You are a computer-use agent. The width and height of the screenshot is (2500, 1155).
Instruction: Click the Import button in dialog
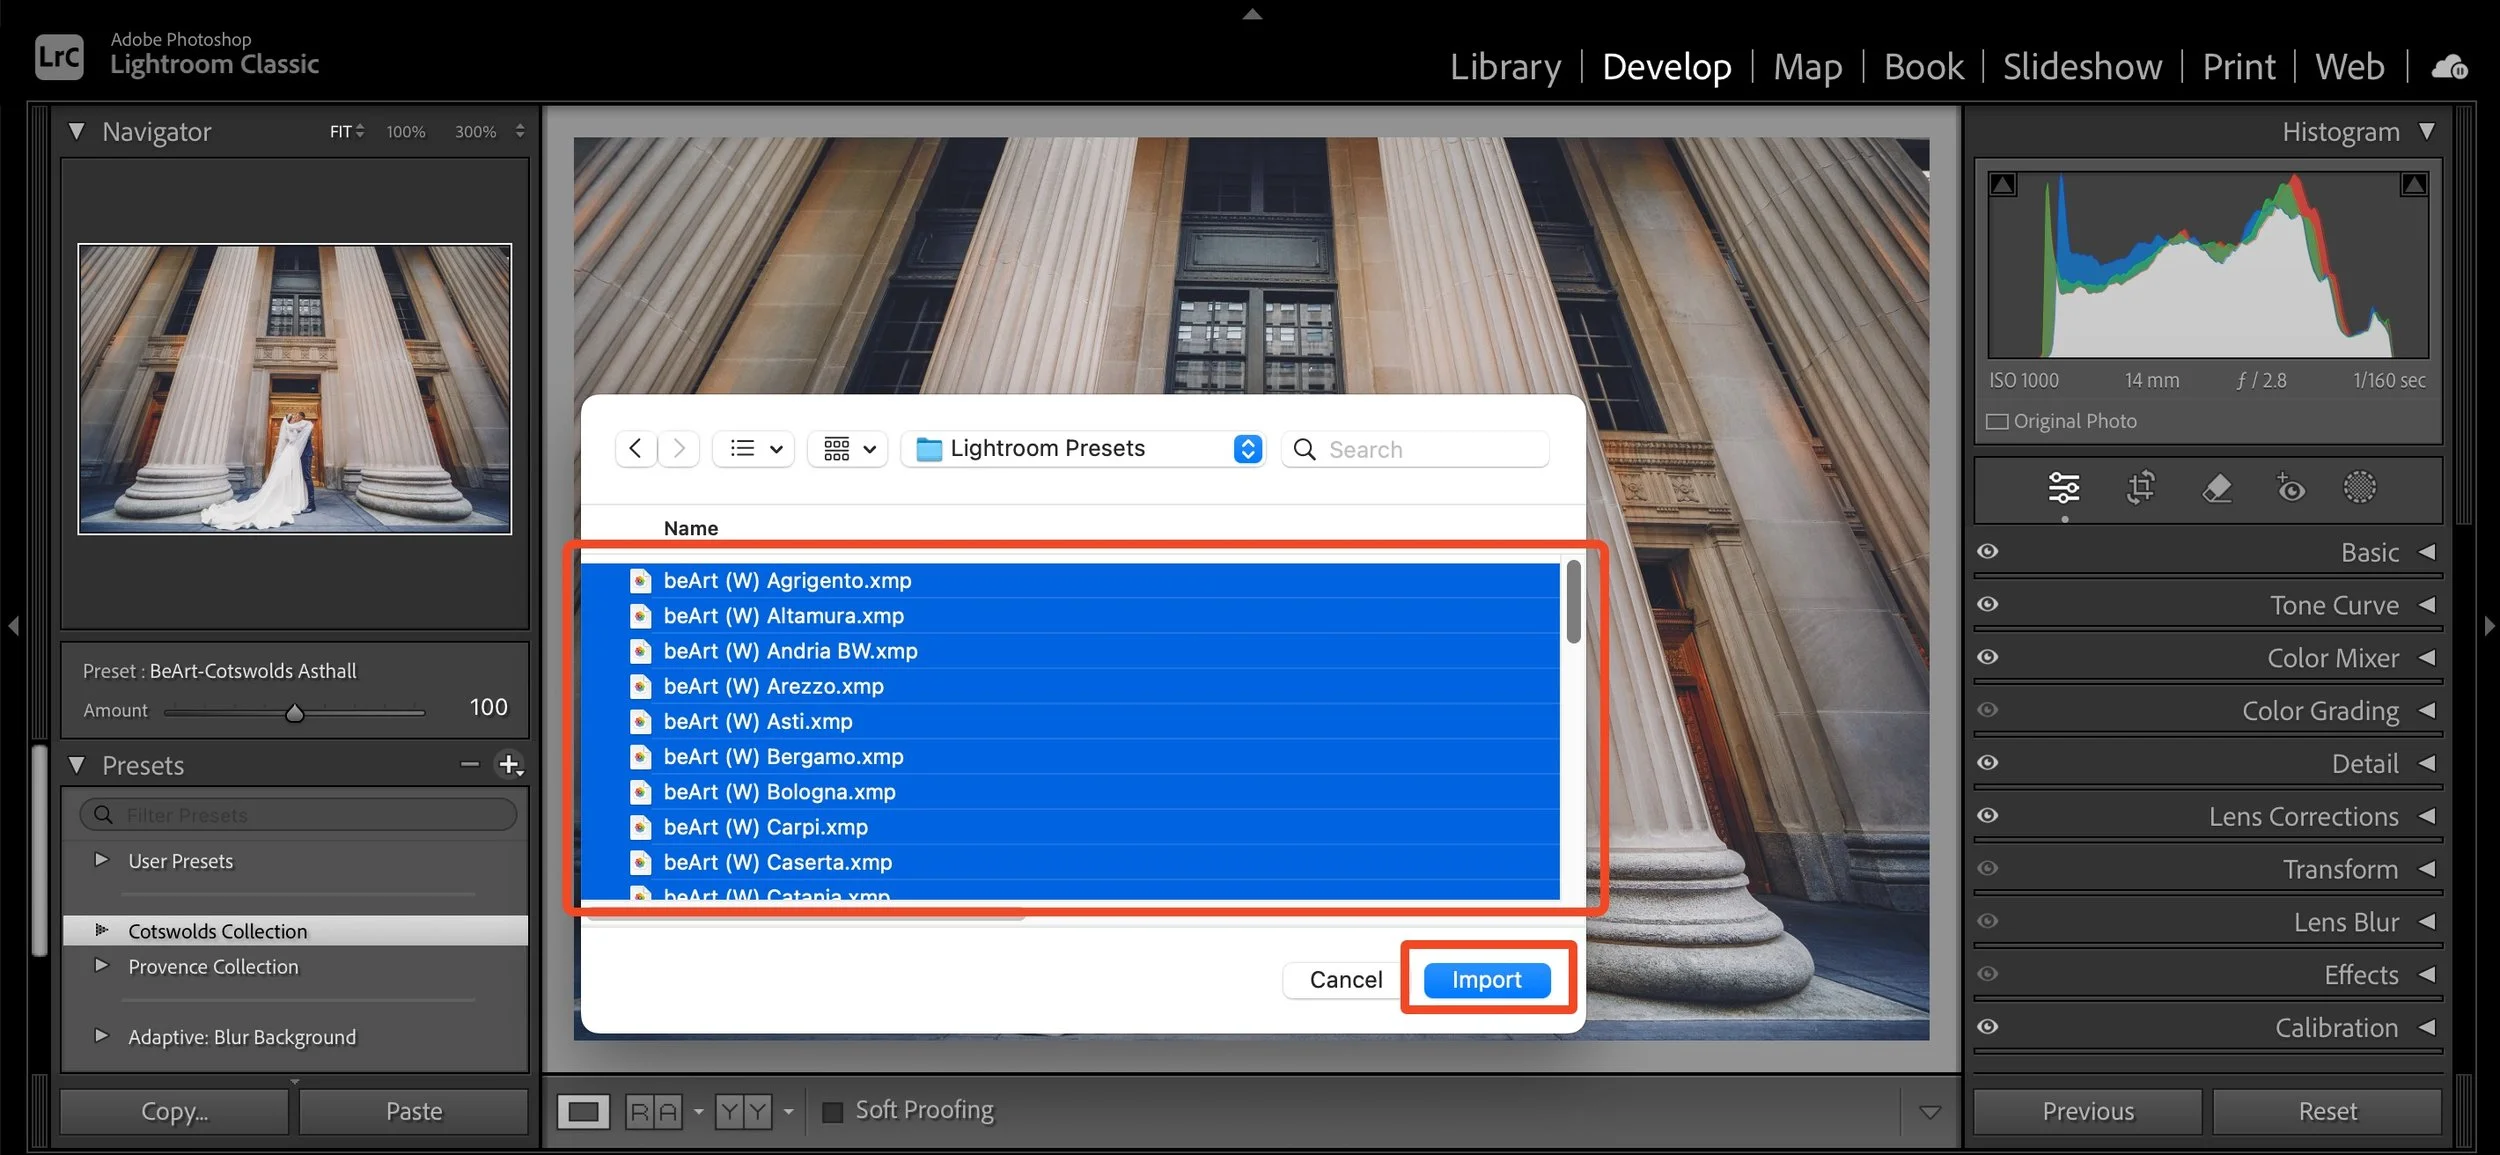1486,980
